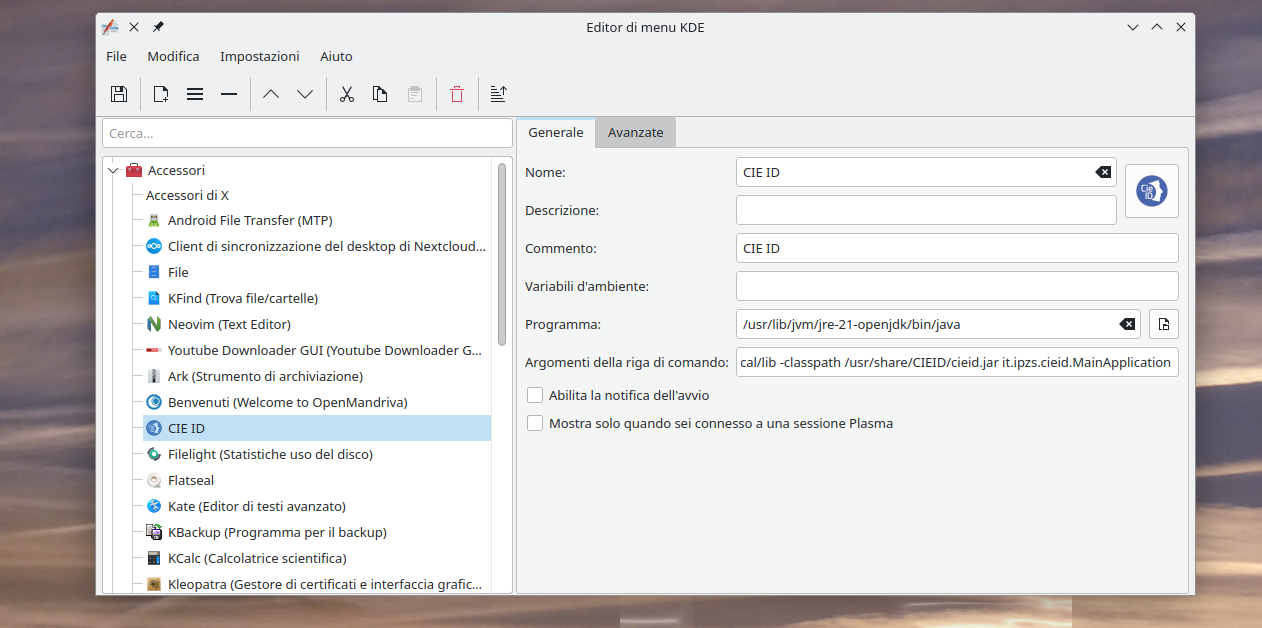Click in the Descrizione text field

tap(926, 210)
